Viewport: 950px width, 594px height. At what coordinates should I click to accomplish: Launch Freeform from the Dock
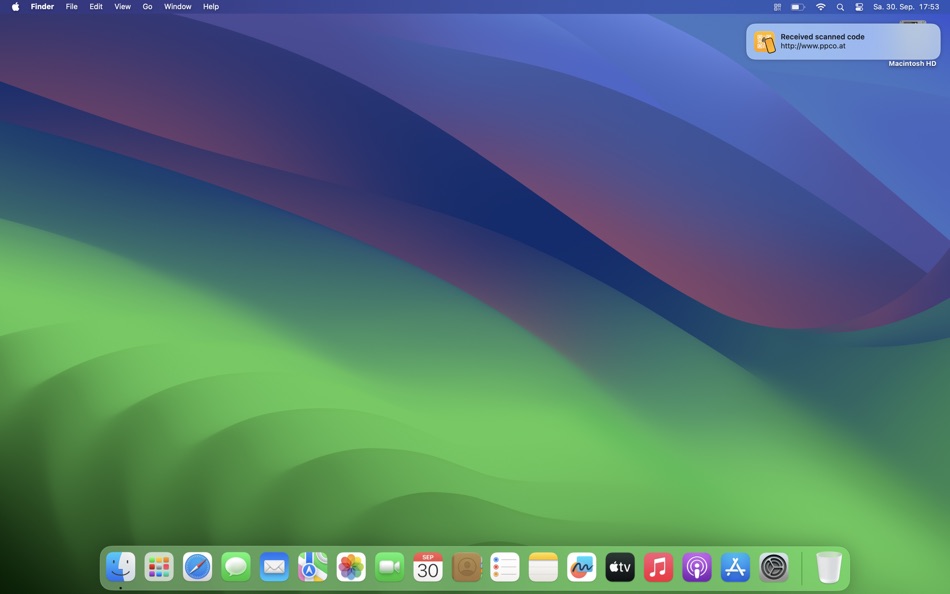(582, 567)
